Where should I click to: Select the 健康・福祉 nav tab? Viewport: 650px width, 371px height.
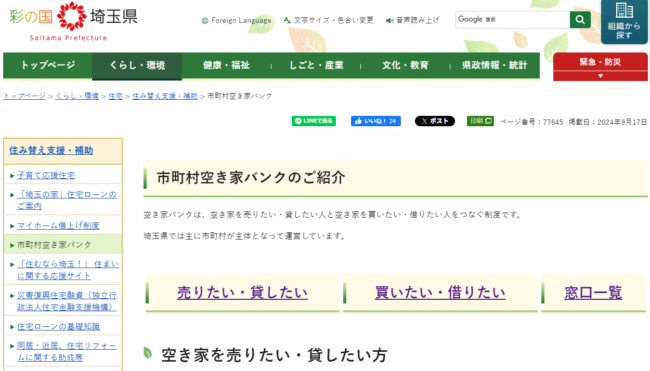(226, 65)
